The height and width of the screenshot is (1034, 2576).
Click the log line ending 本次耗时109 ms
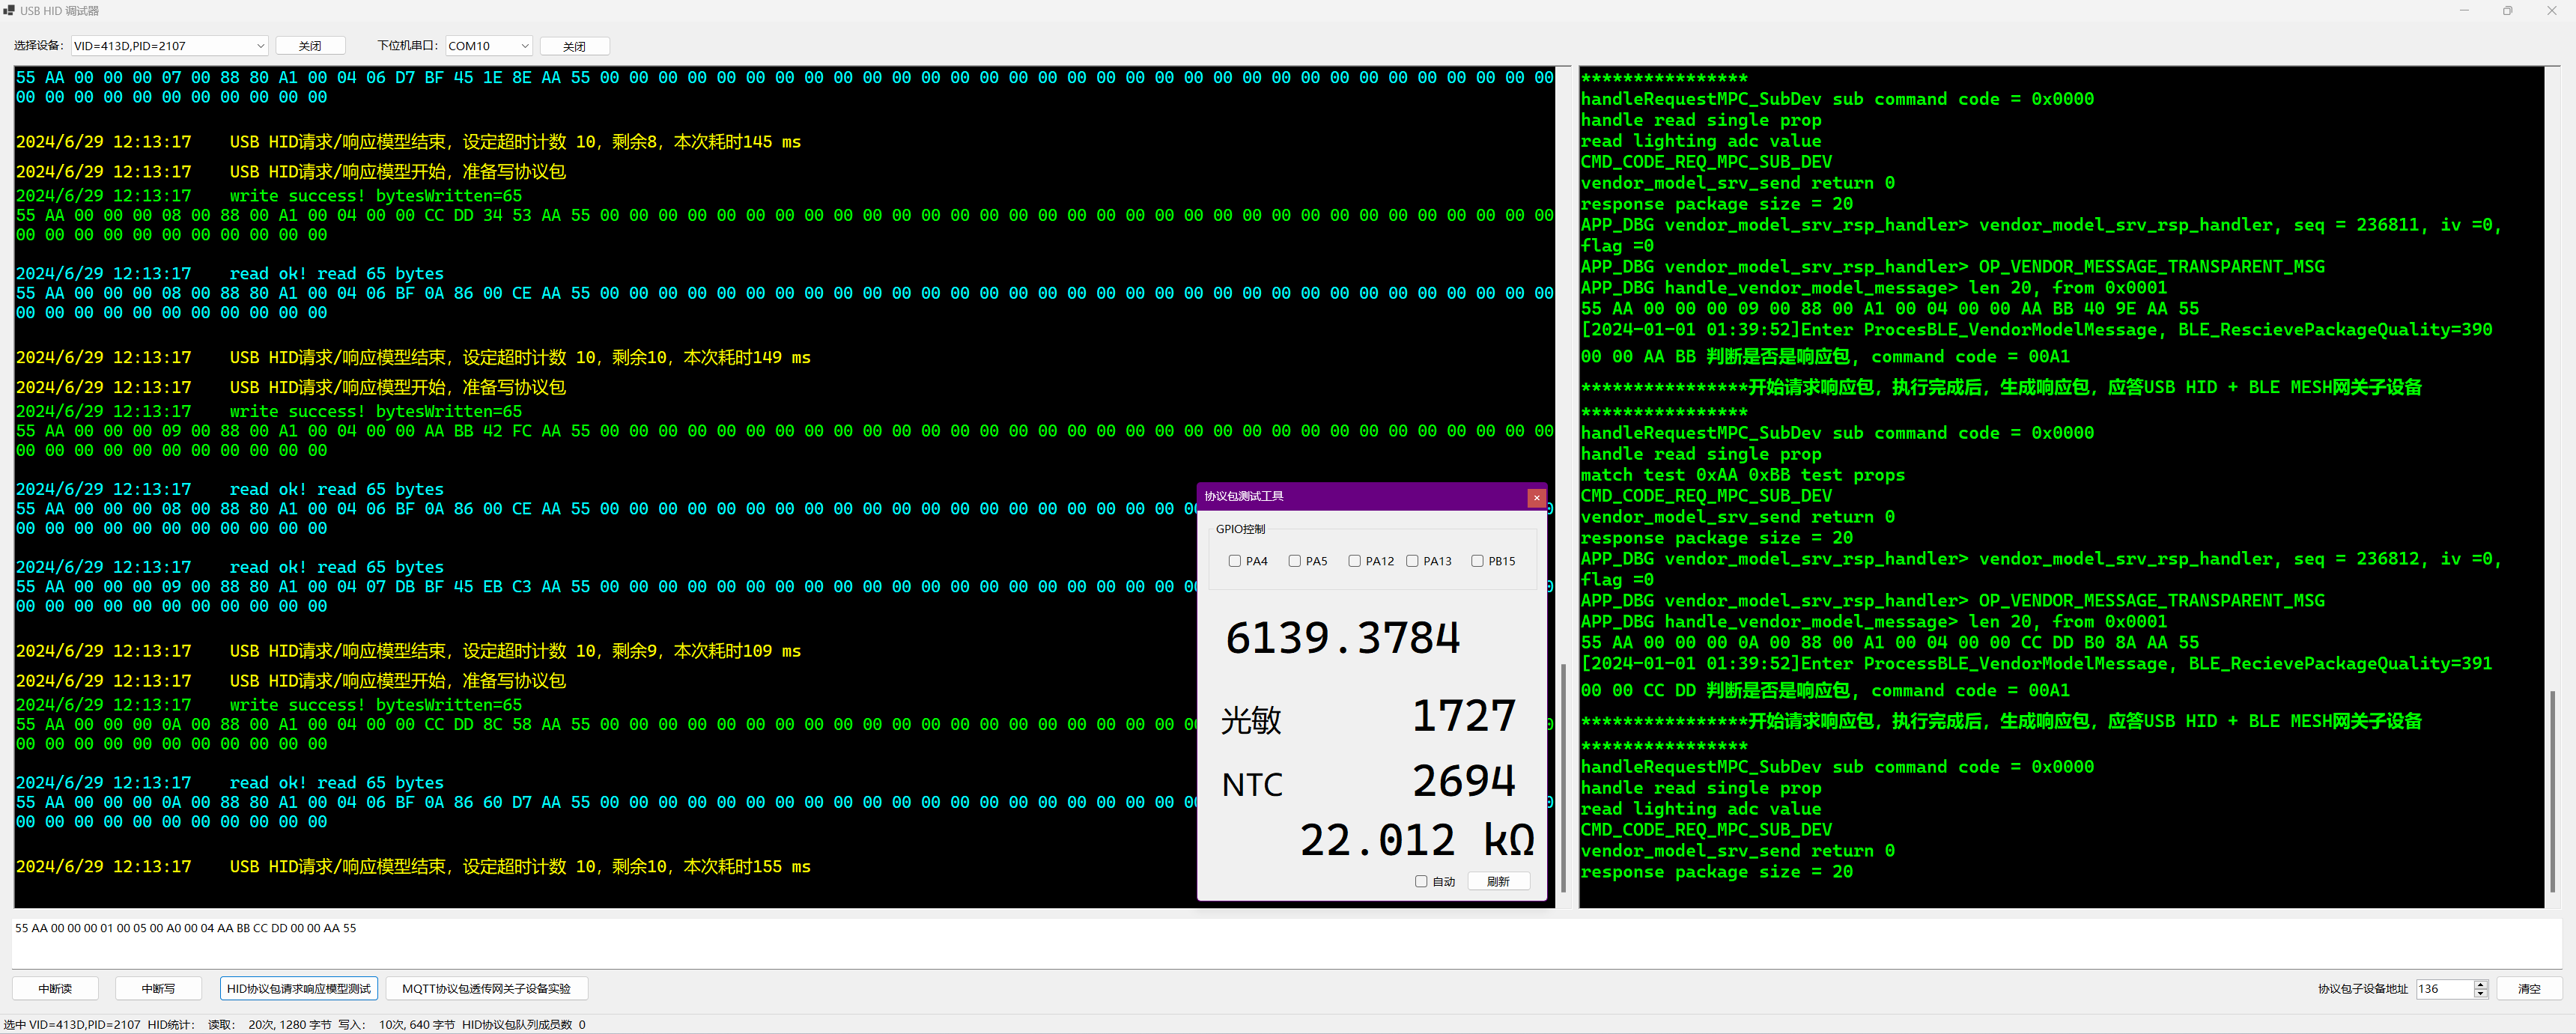point(408,651)
